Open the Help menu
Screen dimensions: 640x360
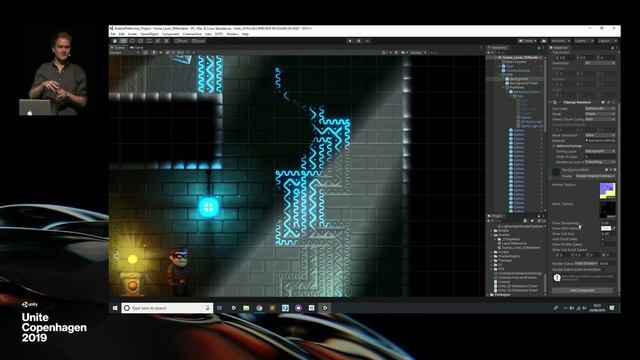click(245, 34)
